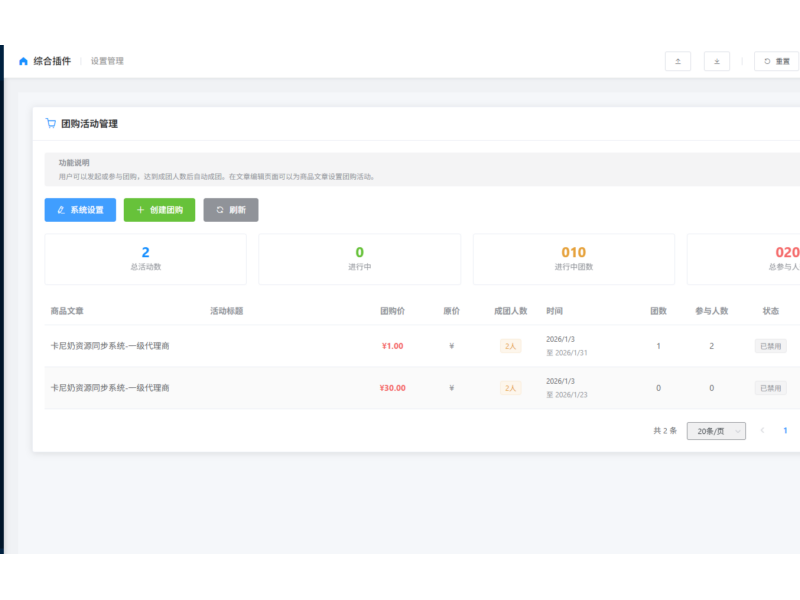Select the row priced ¥30.00

tap(422, 388)
